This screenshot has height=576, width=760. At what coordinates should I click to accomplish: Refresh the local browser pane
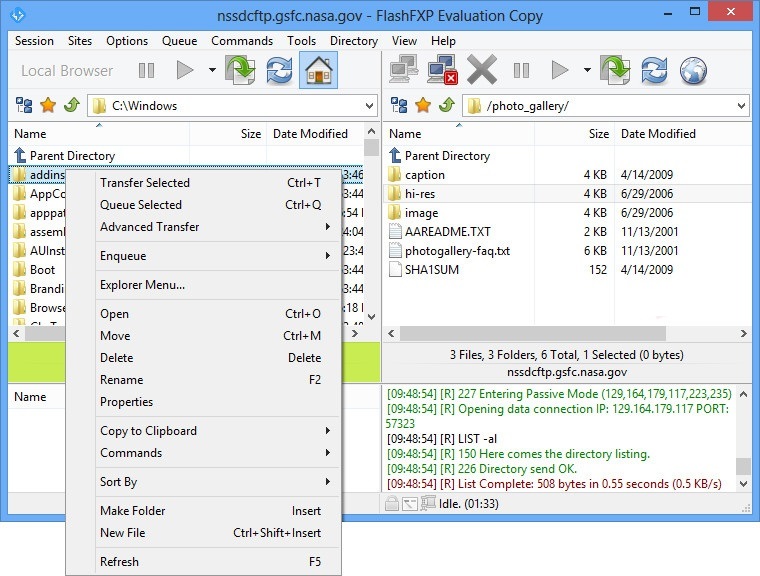tap(280, 71)
